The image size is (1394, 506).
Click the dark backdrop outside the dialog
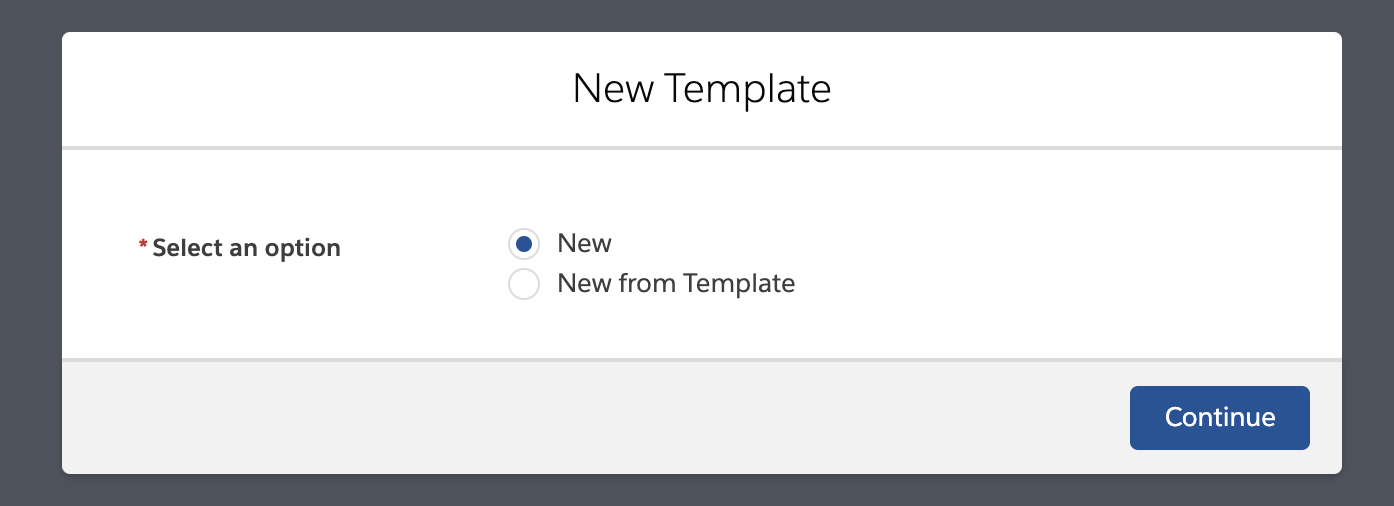[x=30, y=250]
